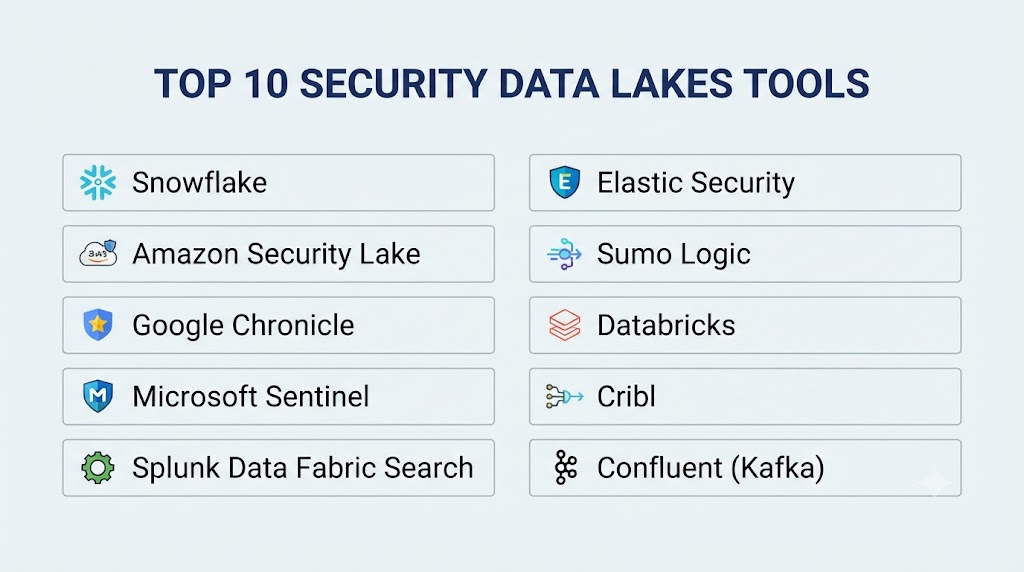Choose the Google Chronicle label

coord(243,325)
